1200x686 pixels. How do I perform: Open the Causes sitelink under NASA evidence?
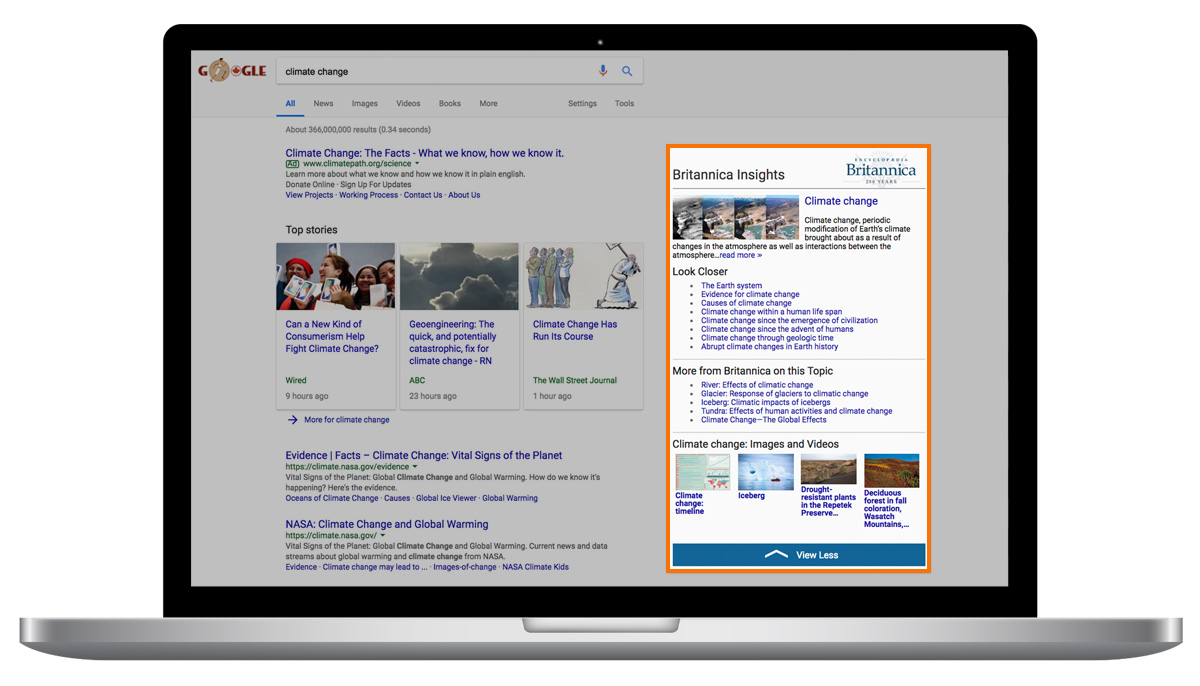tap(397, 498)
